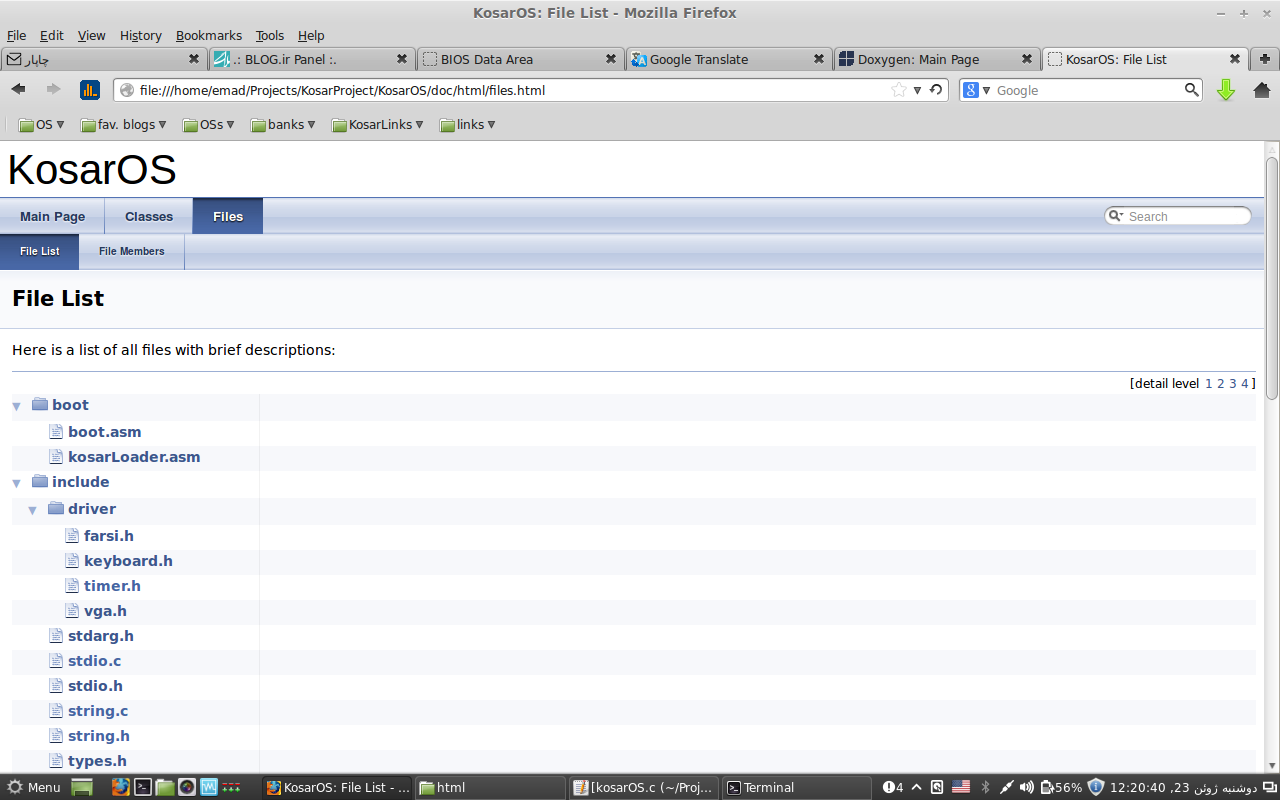
Task: Click the bookmark star icon in URL bar
Action: (x=898, y=90)
